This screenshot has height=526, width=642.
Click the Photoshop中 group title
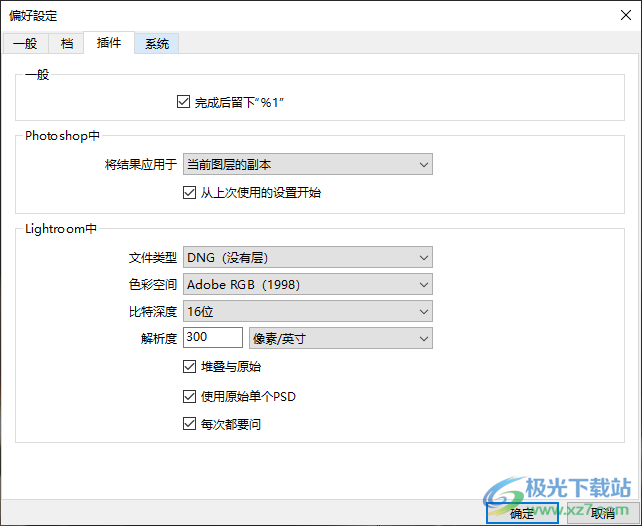pyautogui.click(x=62, y=135)
